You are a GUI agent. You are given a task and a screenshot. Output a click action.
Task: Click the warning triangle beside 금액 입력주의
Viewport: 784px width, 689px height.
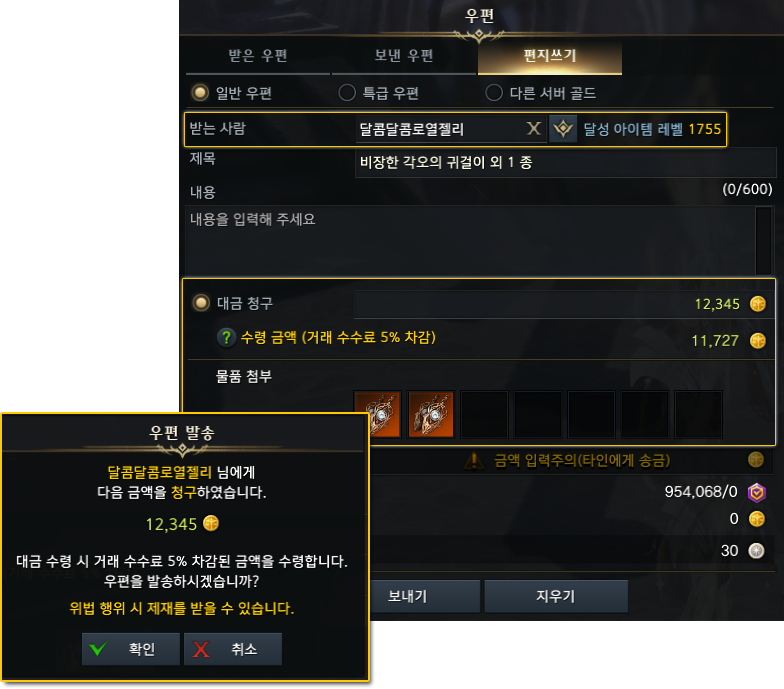474,460
